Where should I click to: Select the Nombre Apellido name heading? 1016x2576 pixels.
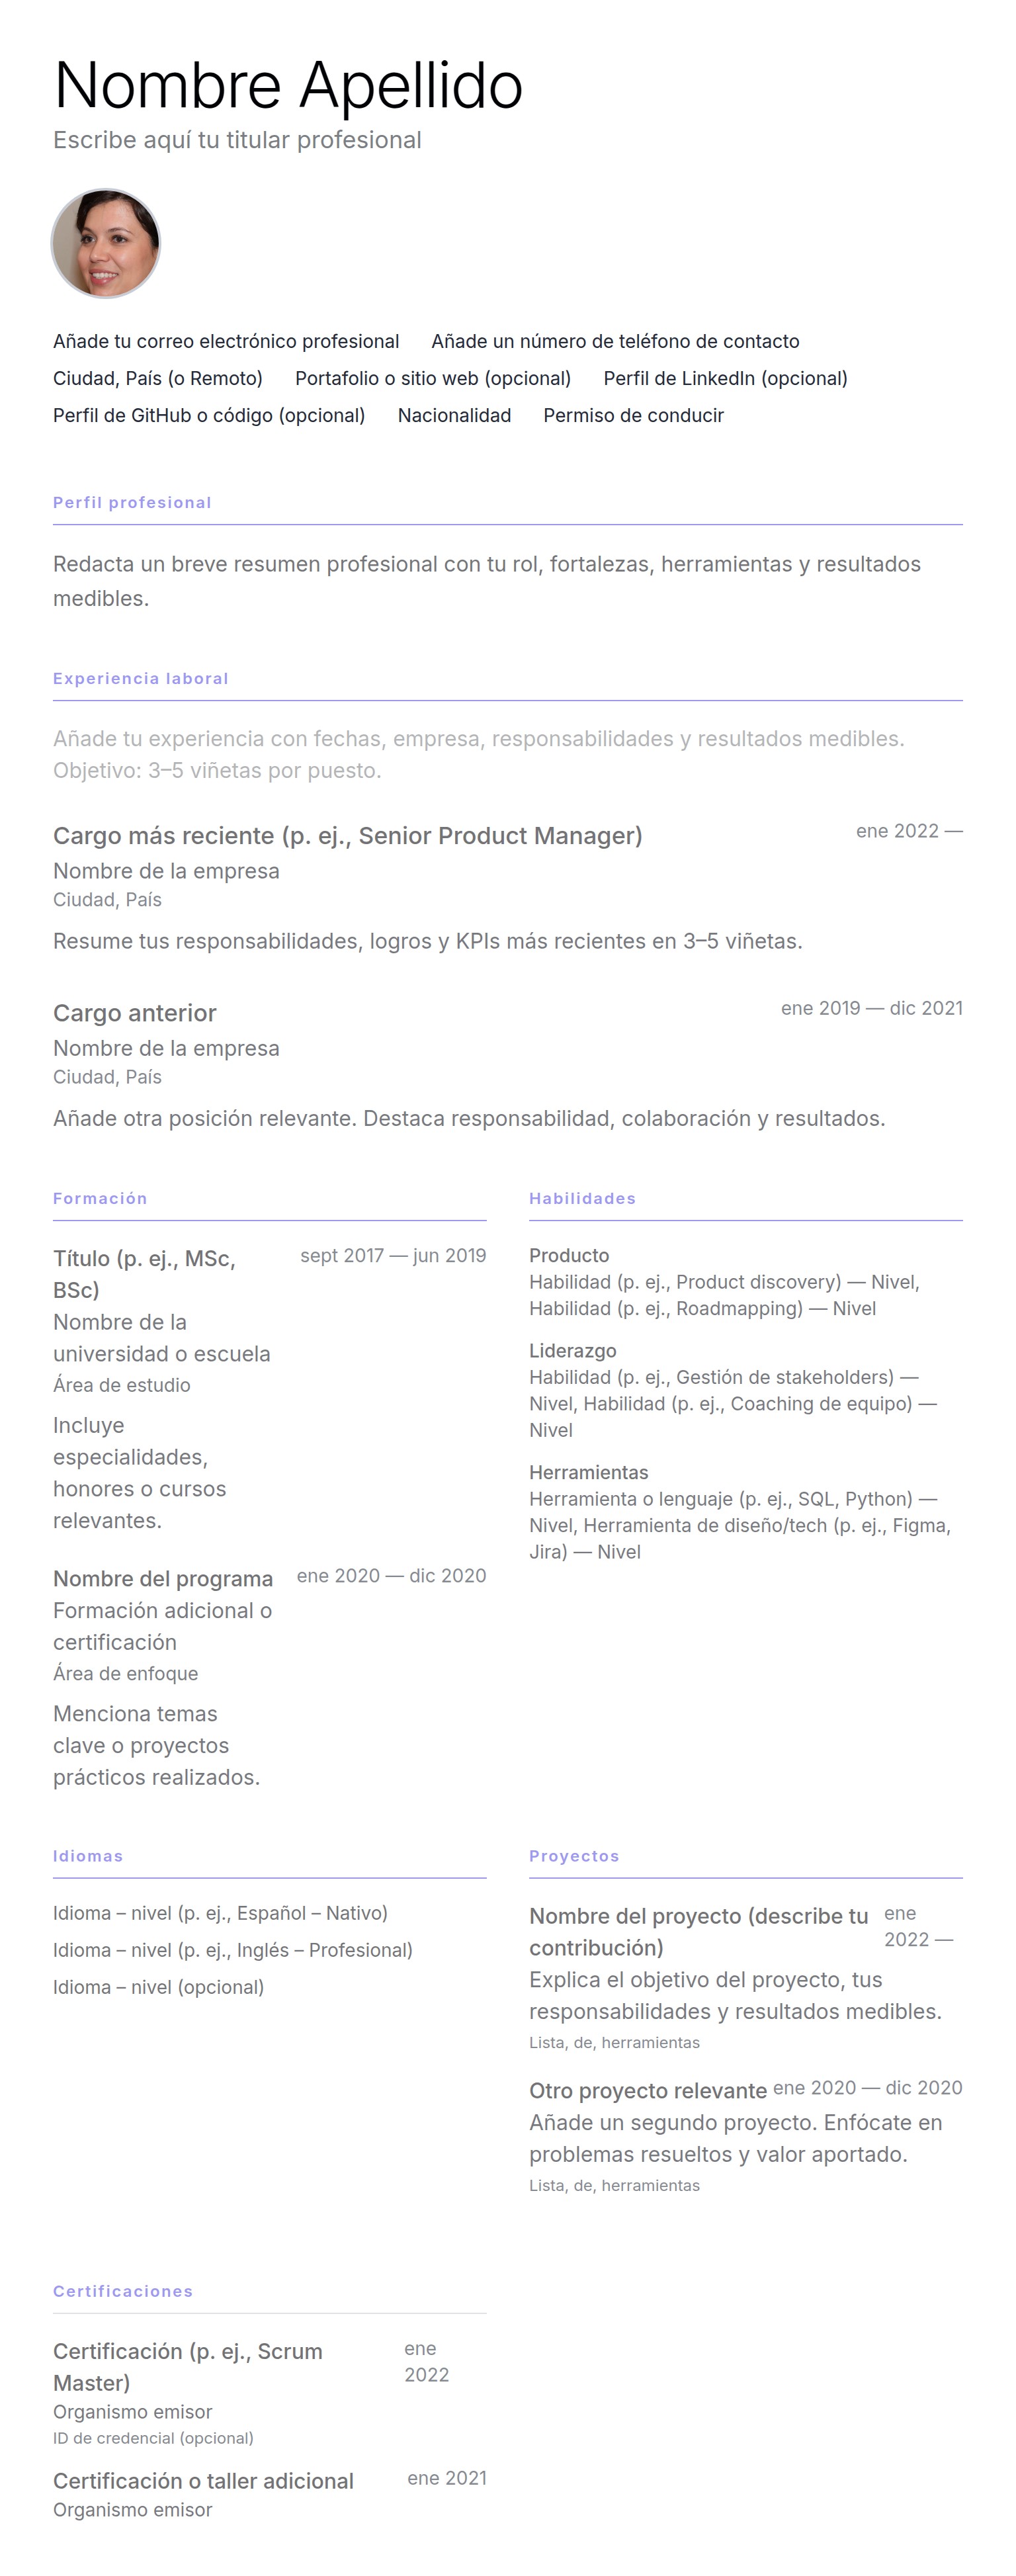pos(288,86)
